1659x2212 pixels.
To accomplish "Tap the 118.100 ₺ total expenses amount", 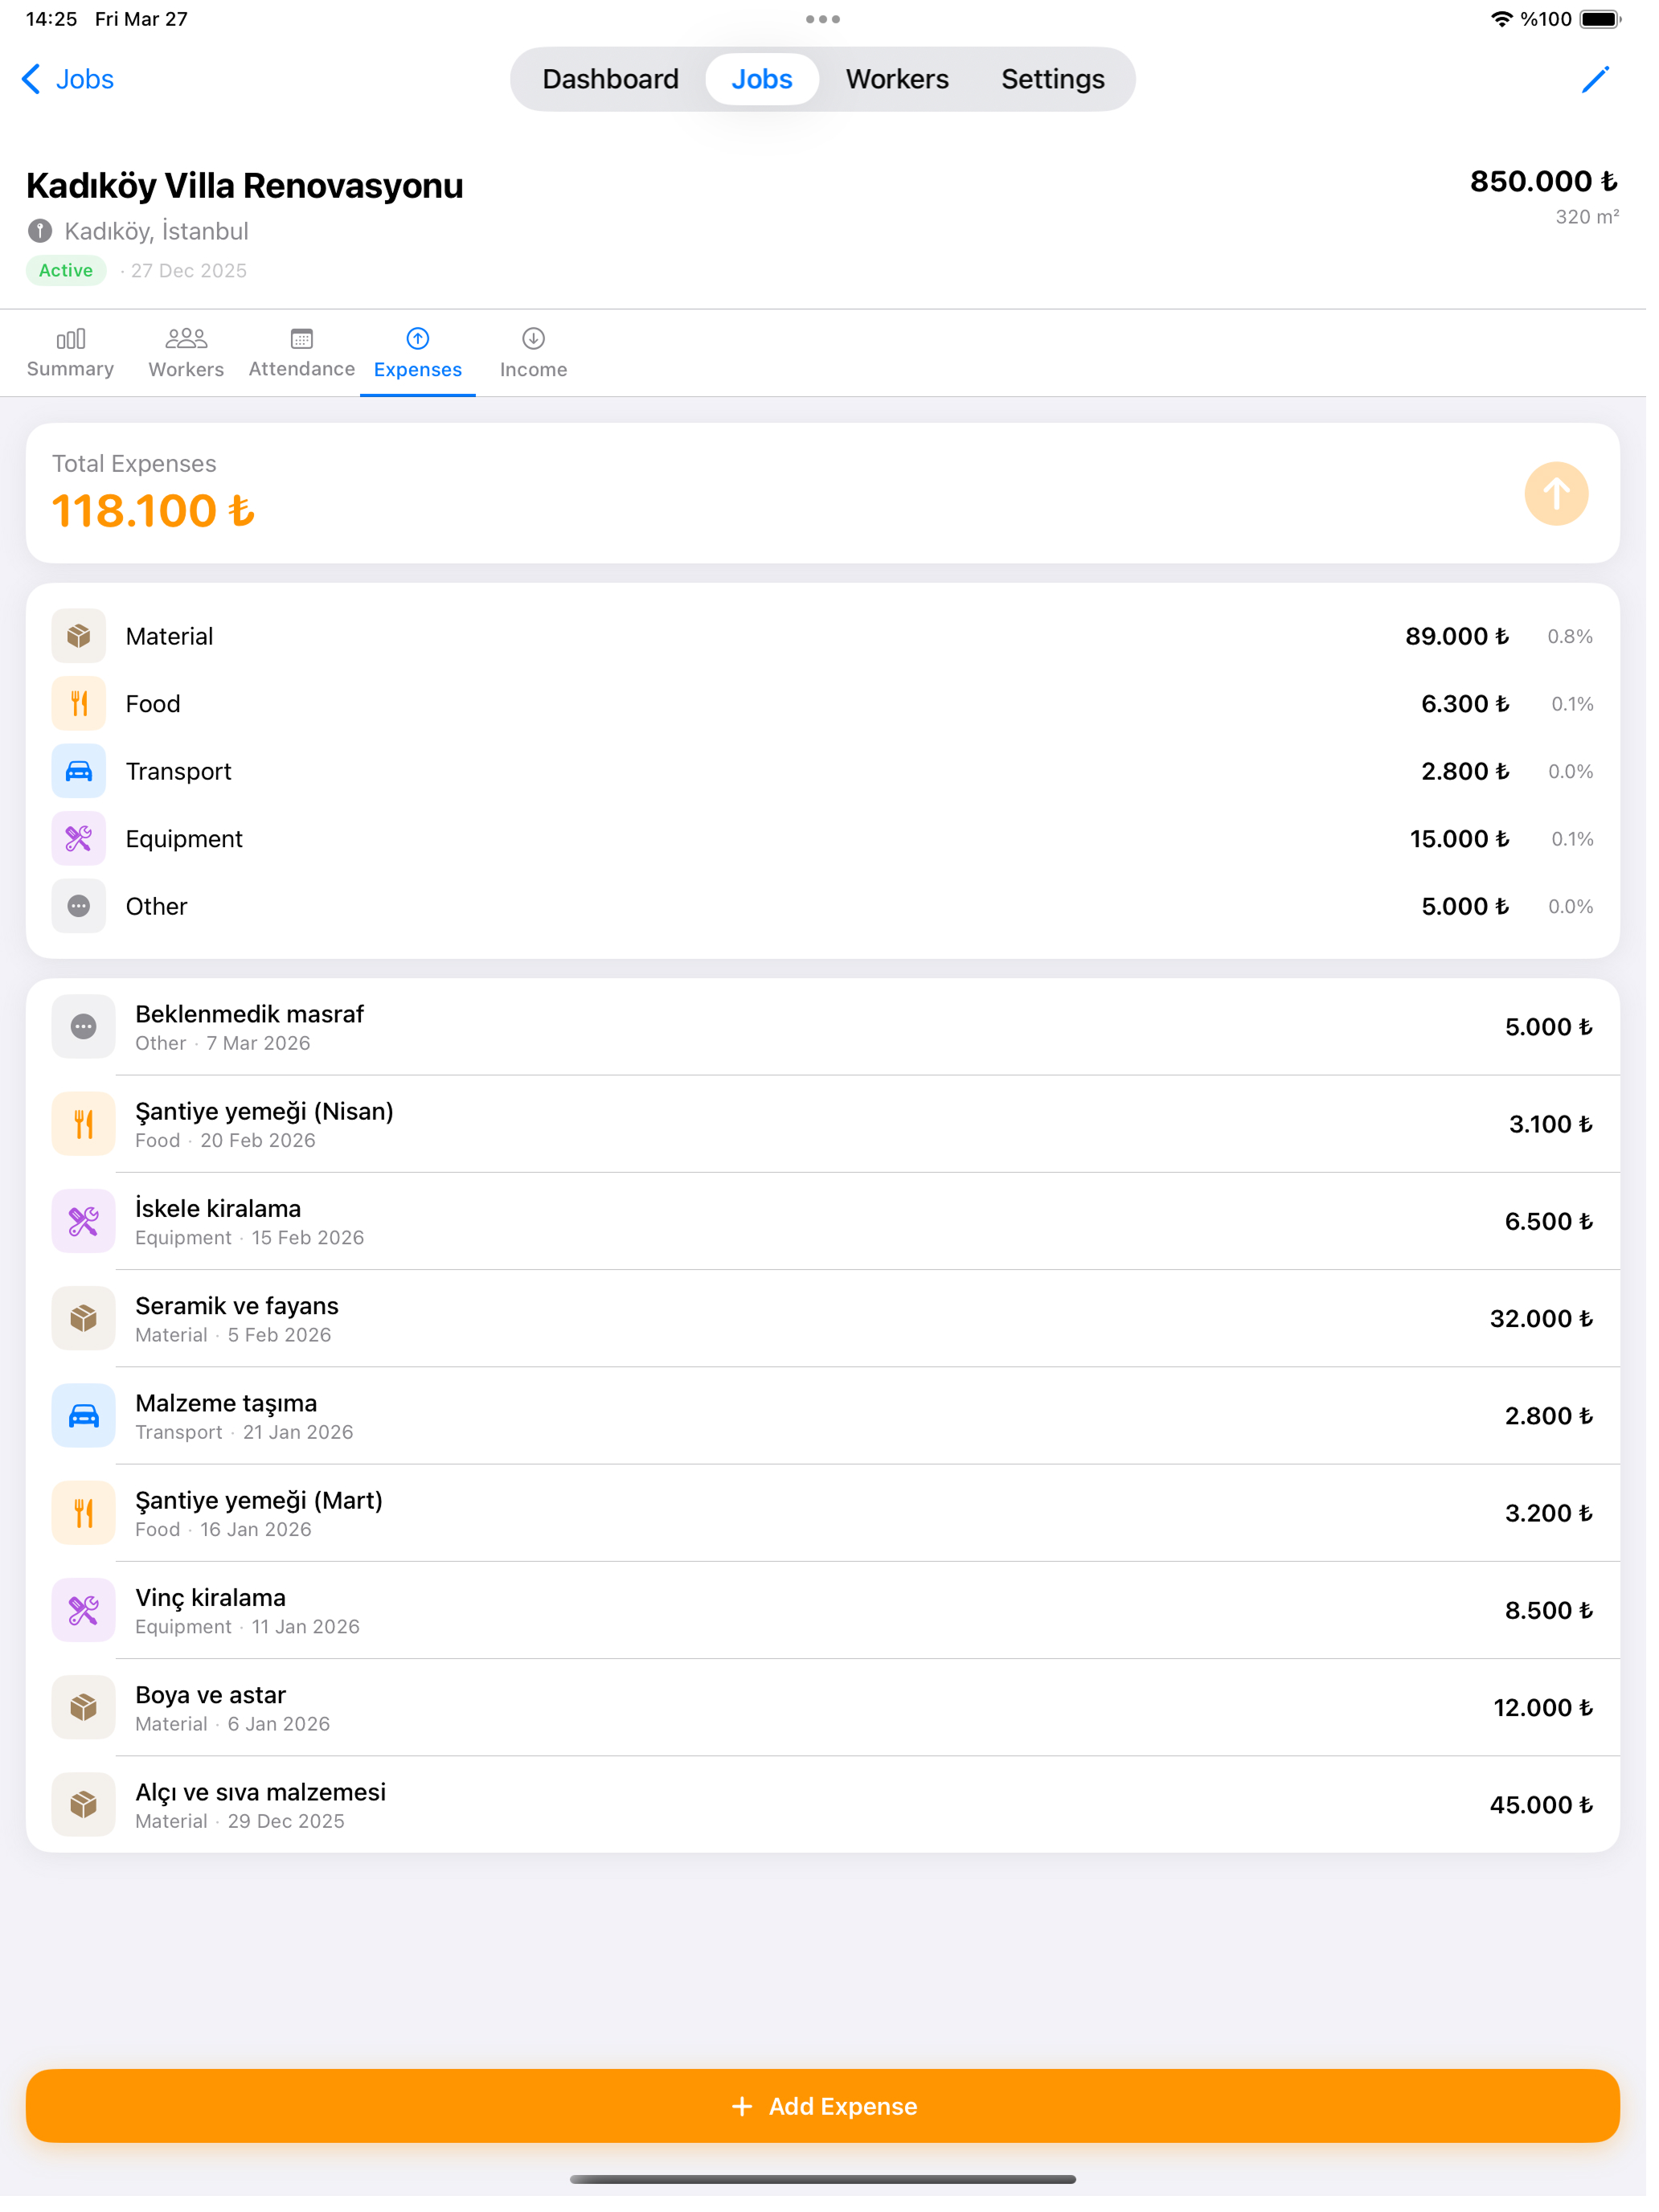I will [x=153, y=510].
